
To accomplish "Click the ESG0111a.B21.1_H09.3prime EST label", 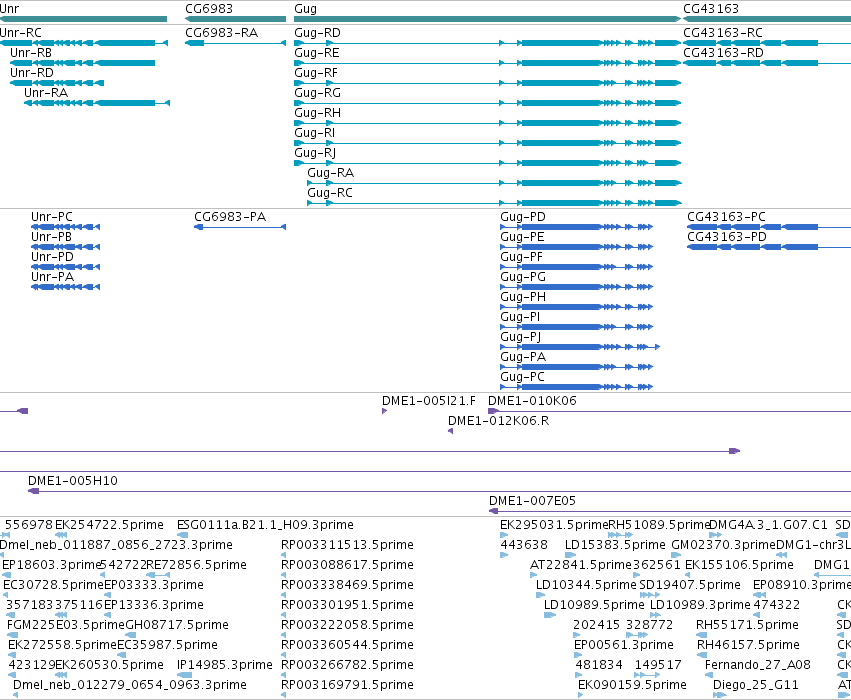I will pyautogui.click(x=265, y=525).
